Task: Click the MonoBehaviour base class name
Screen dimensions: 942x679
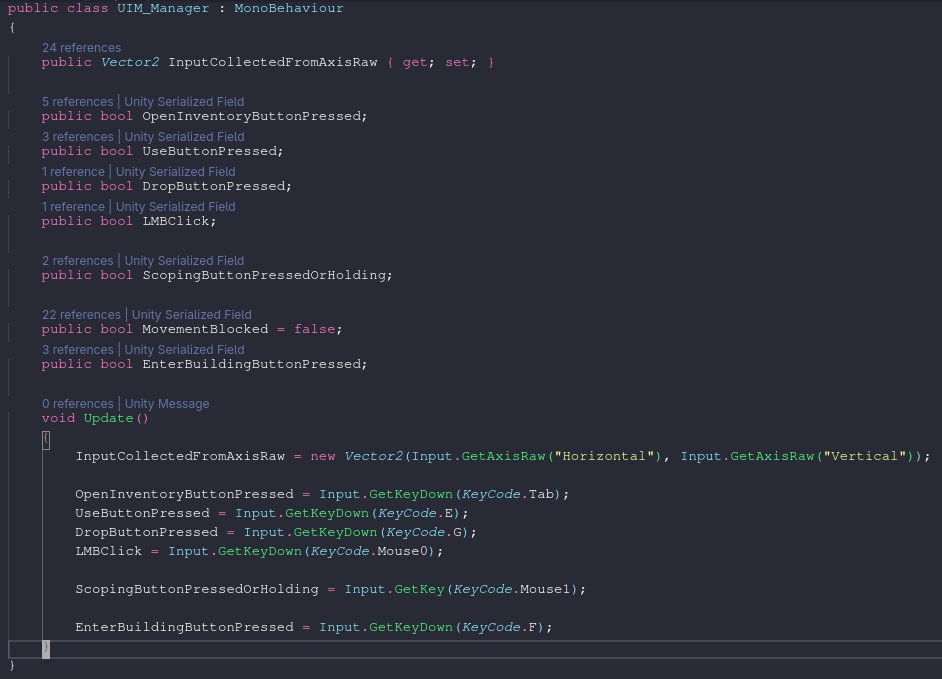Action: (x=288, y=8)
